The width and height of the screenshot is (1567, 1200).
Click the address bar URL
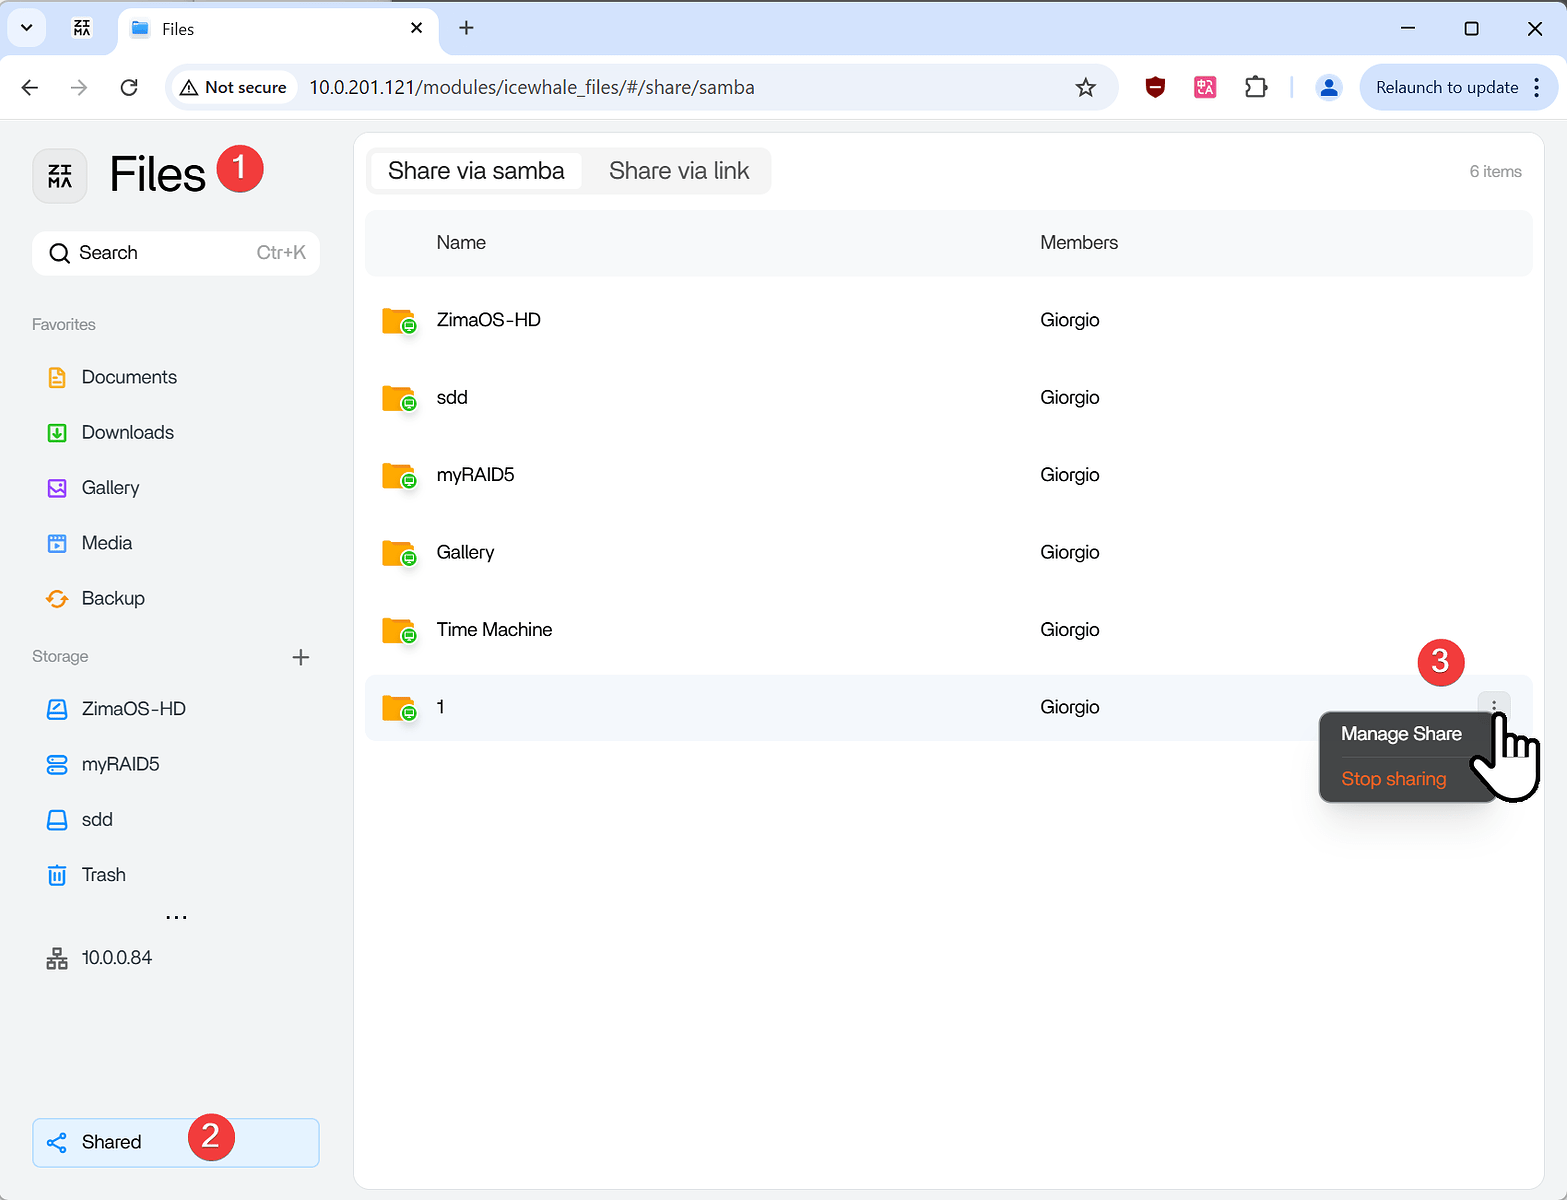[532, 88]
